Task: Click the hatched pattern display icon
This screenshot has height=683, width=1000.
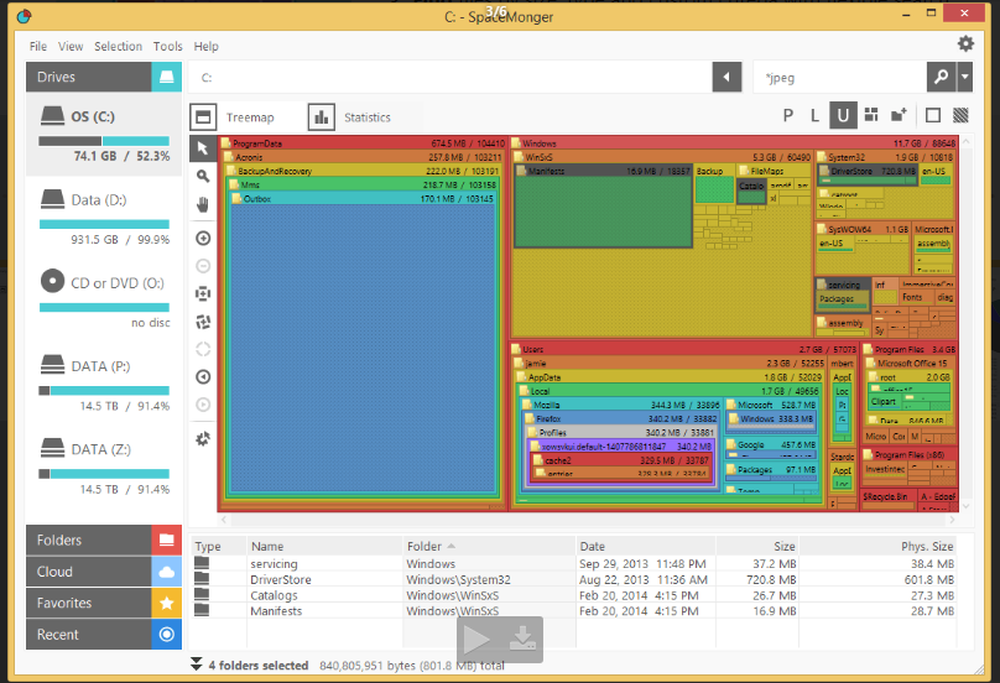Action: tap(960, 115)
